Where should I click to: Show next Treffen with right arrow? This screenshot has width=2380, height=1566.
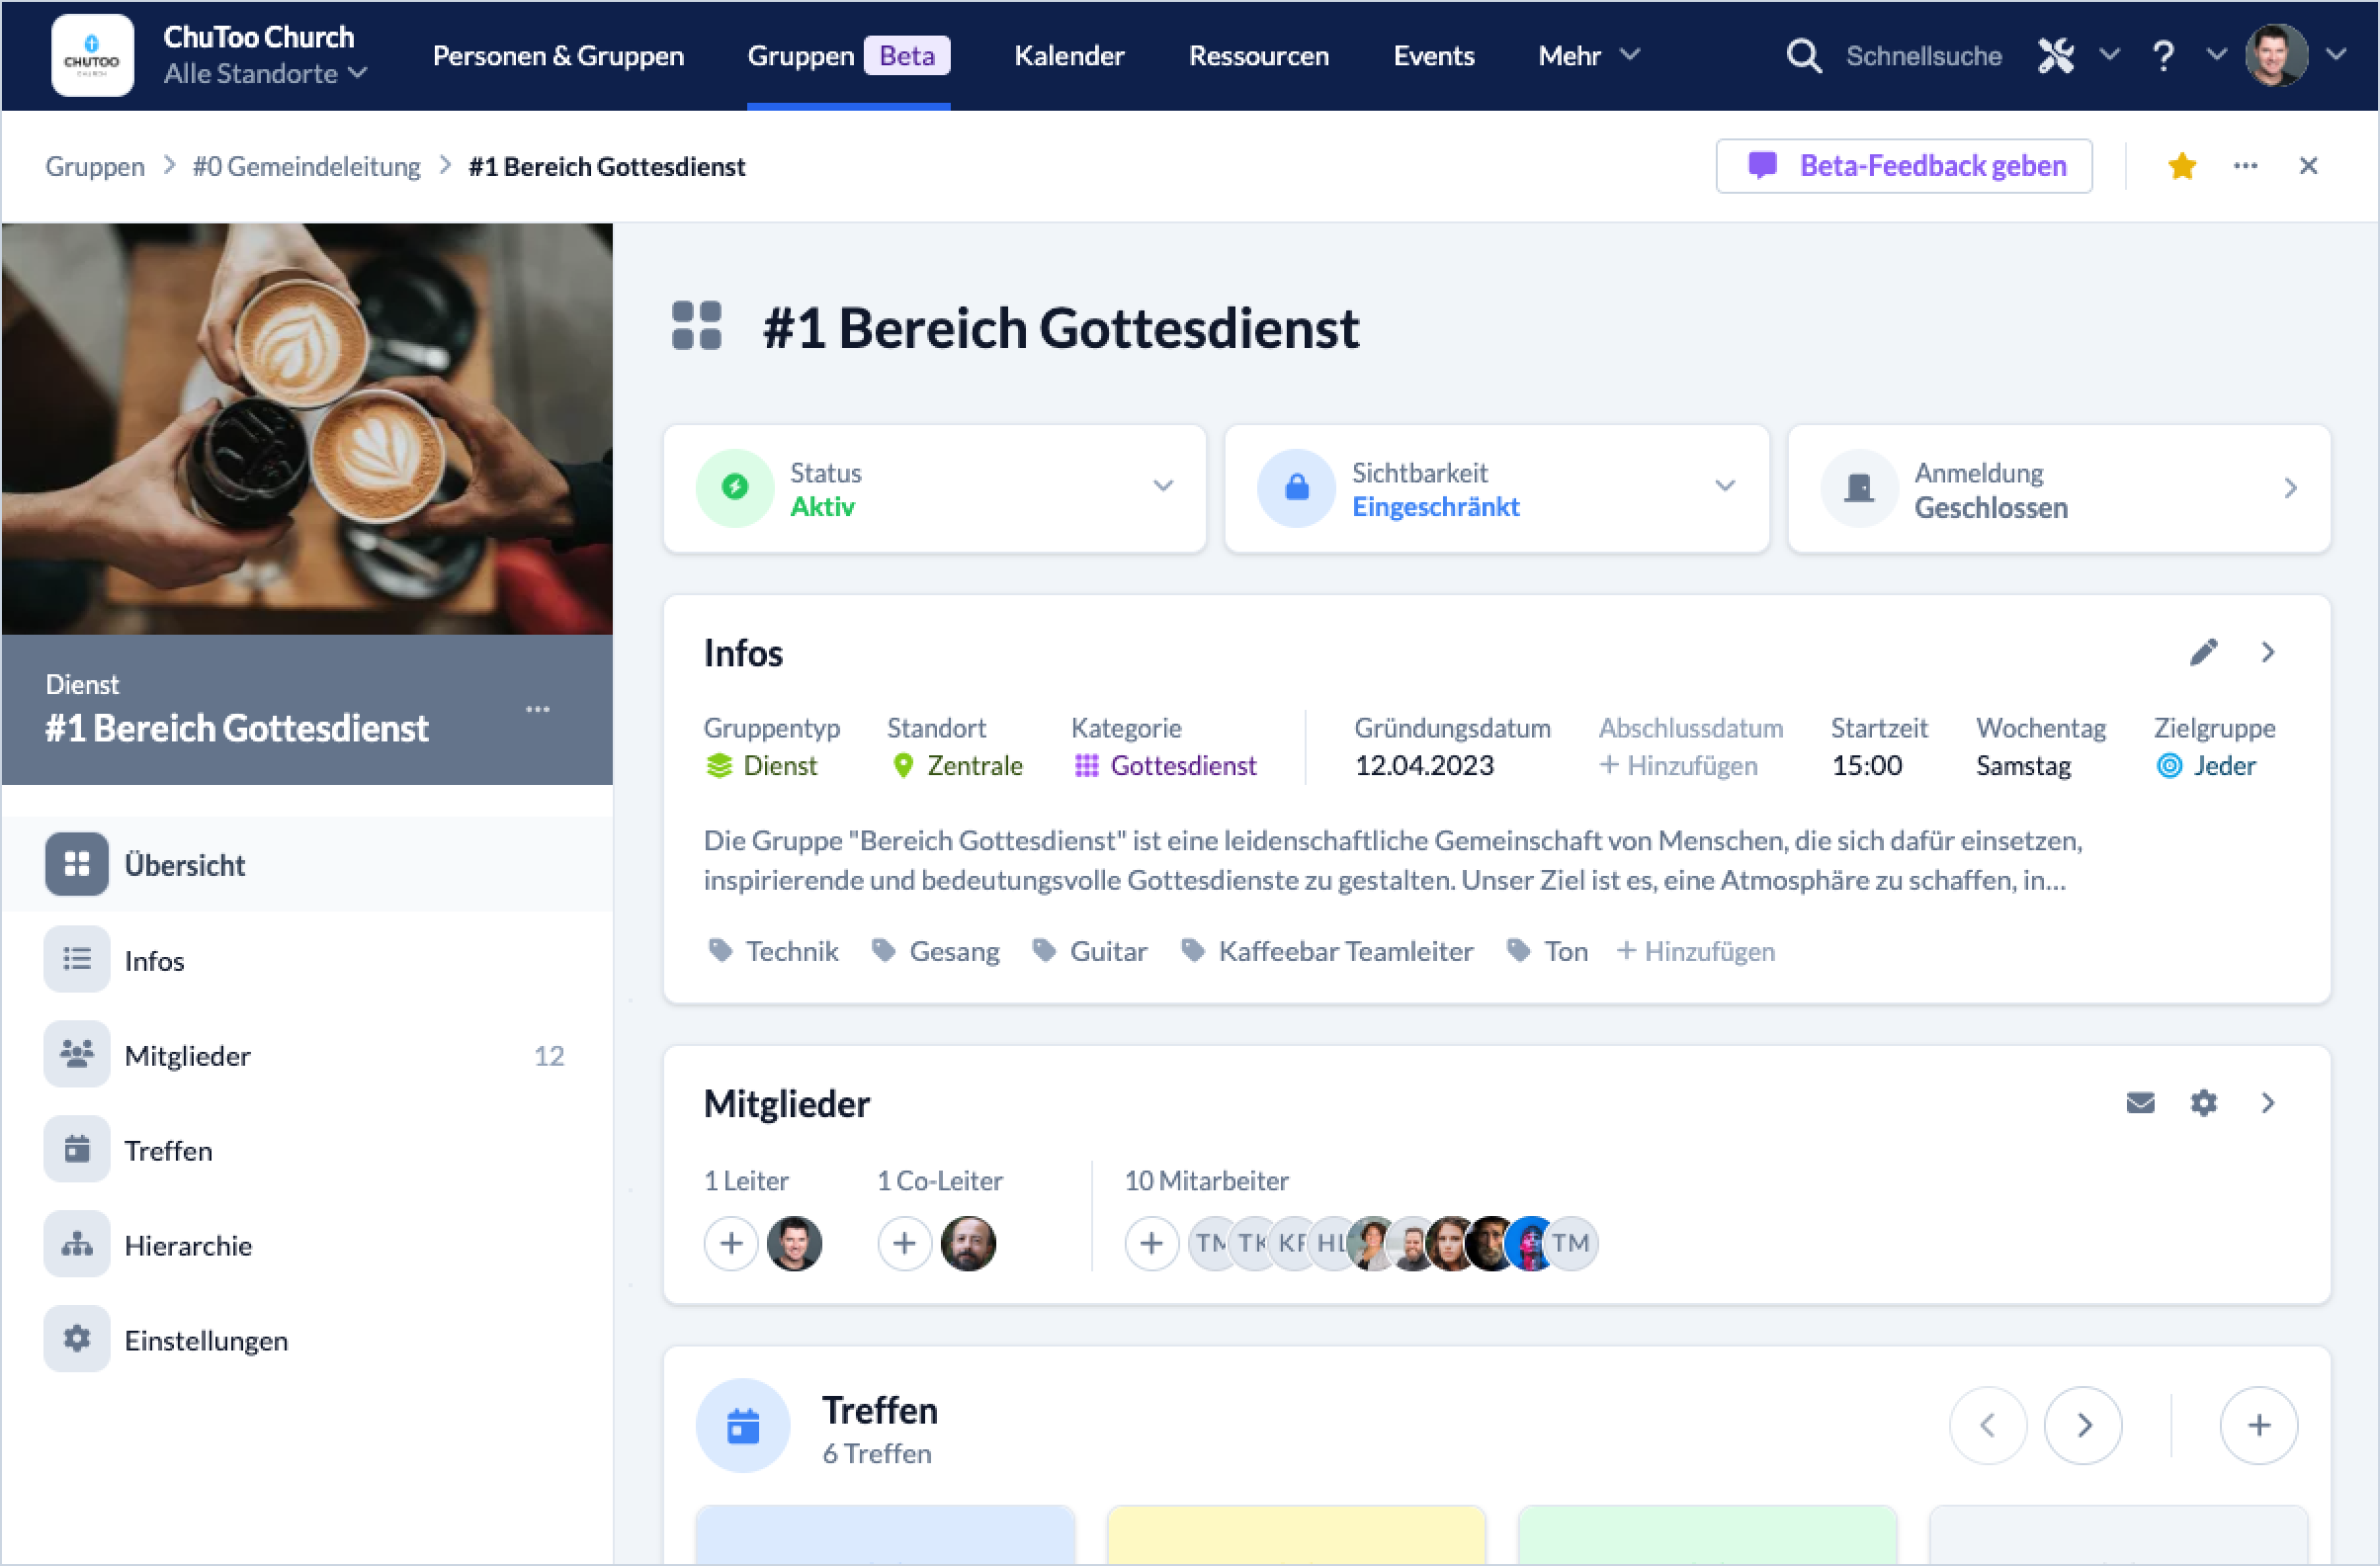coord(2083,1425)
